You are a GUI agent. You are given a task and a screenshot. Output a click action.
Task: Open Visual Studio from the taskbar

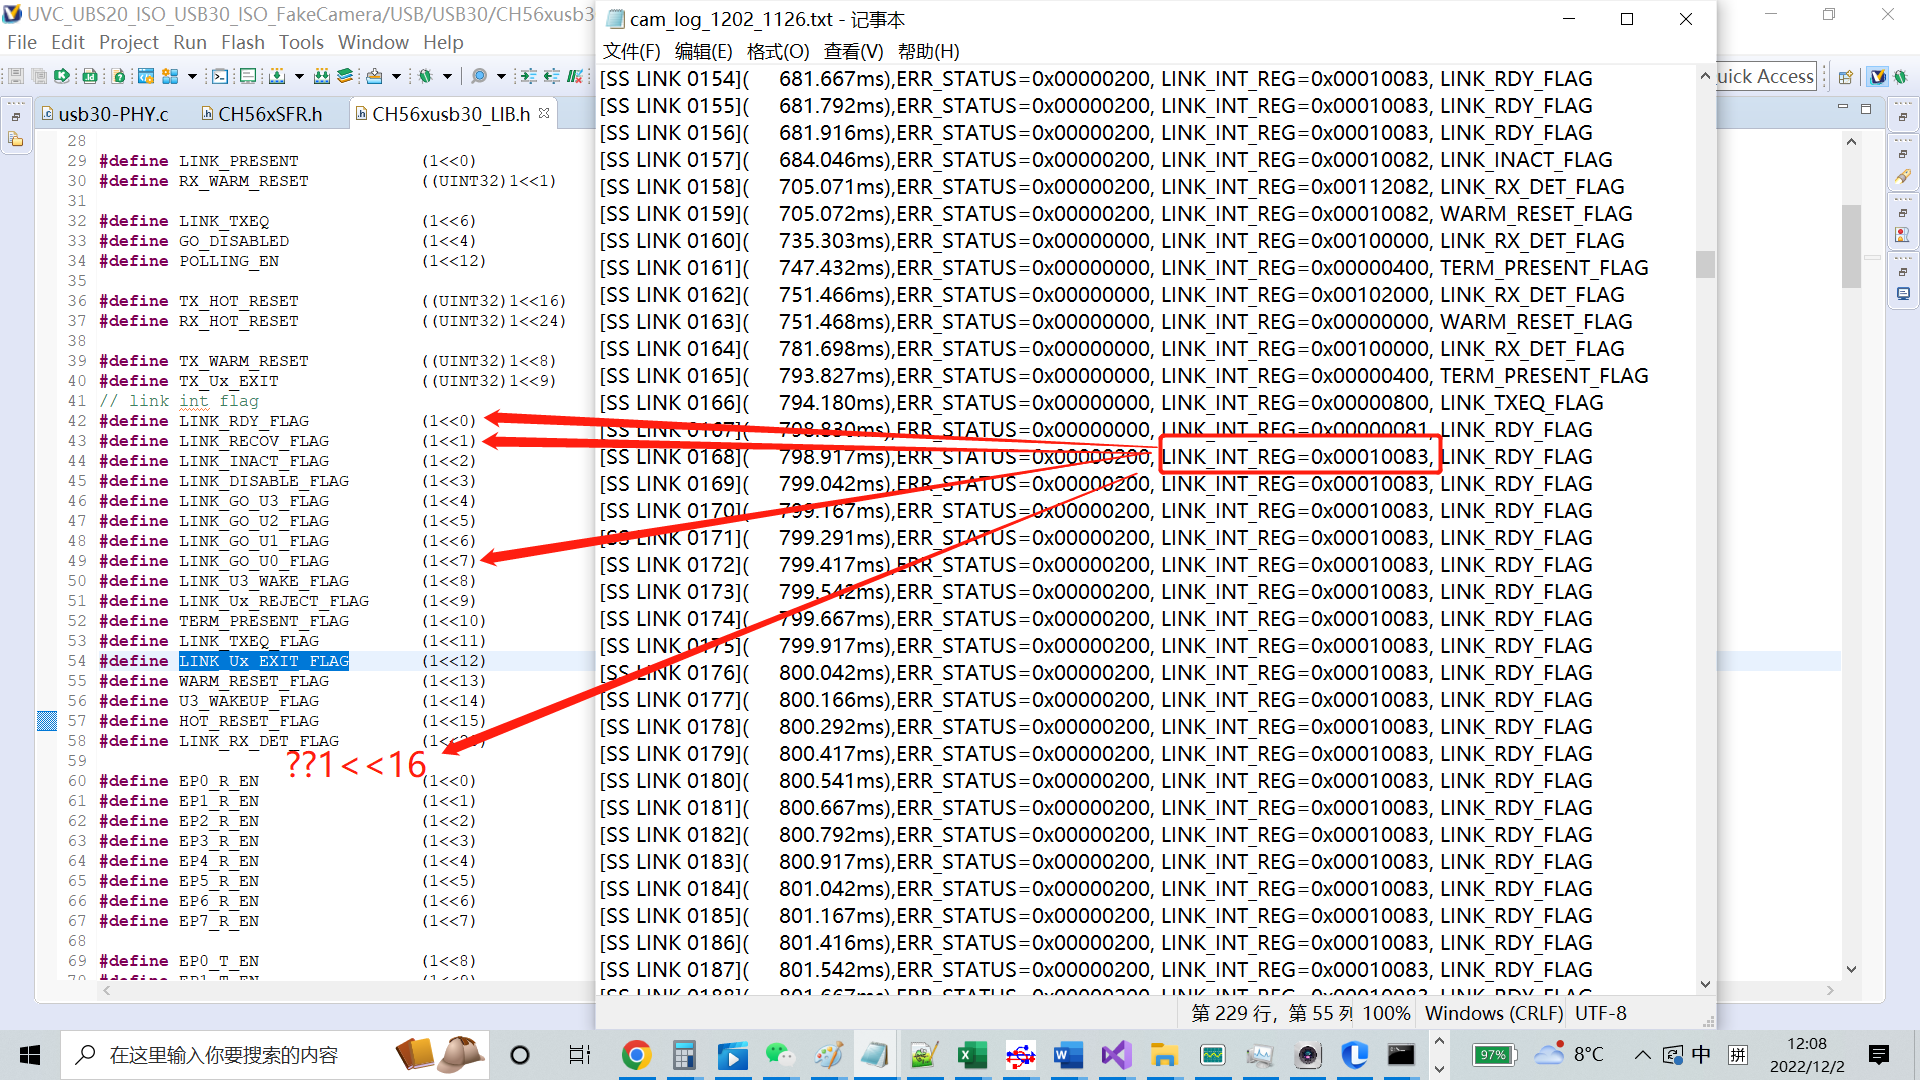[1116, 1055]
